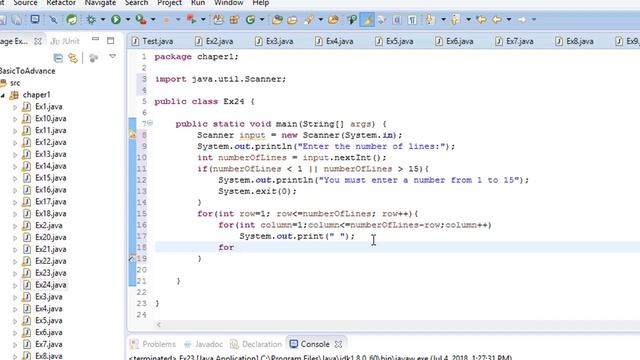Toggle Word Wrap in the toolbar
Image resolution: width=640 pixels, height=360 pixels.
(382, 19)
